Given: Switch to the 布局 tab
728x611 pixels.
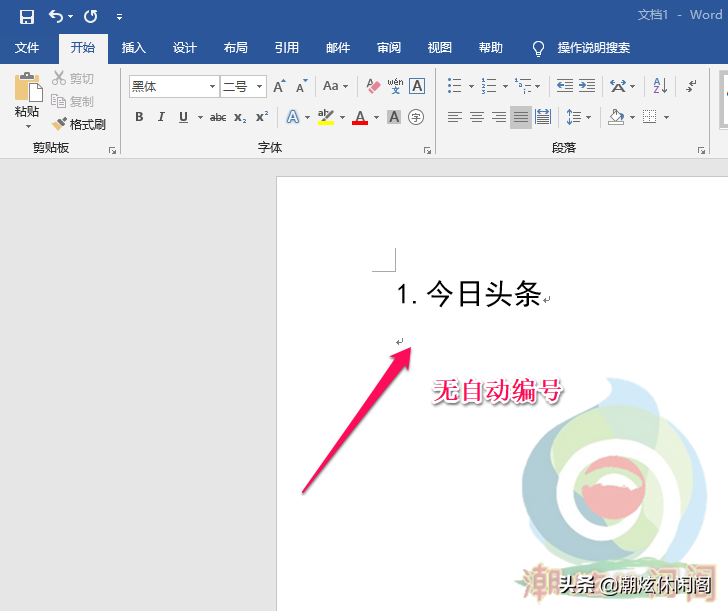Looking at the screenshot, I should [x=236, y=47].
